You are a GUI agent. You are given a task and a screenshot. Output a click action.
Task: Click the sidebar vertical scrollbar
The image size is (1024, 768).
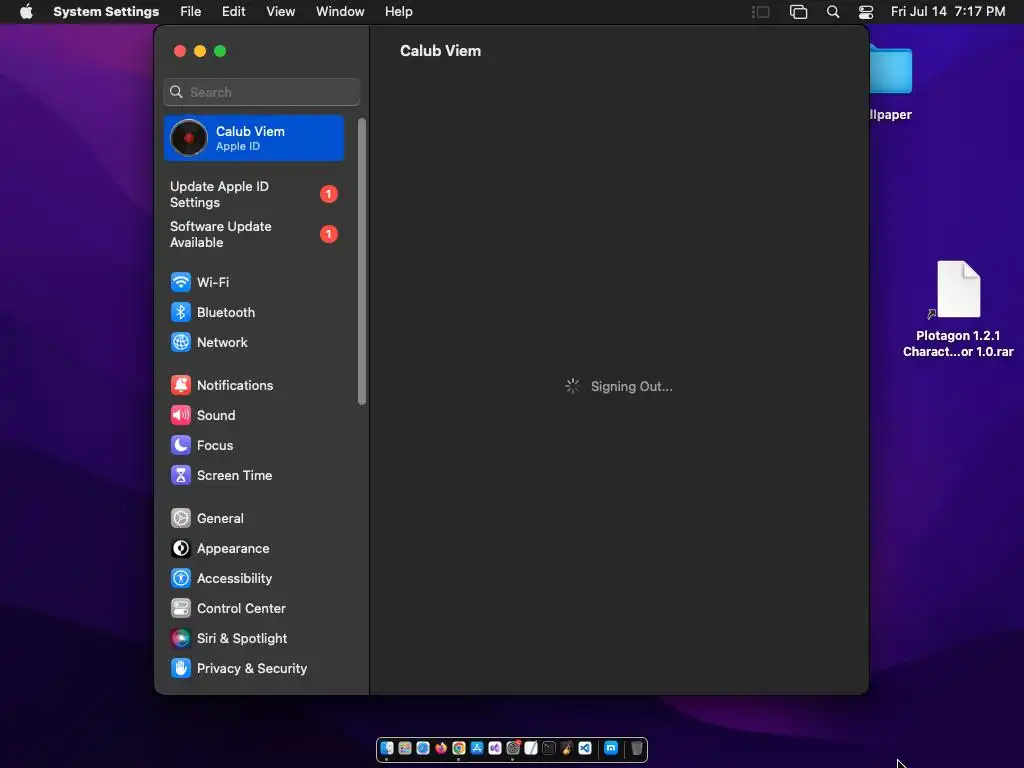point(362,261)
